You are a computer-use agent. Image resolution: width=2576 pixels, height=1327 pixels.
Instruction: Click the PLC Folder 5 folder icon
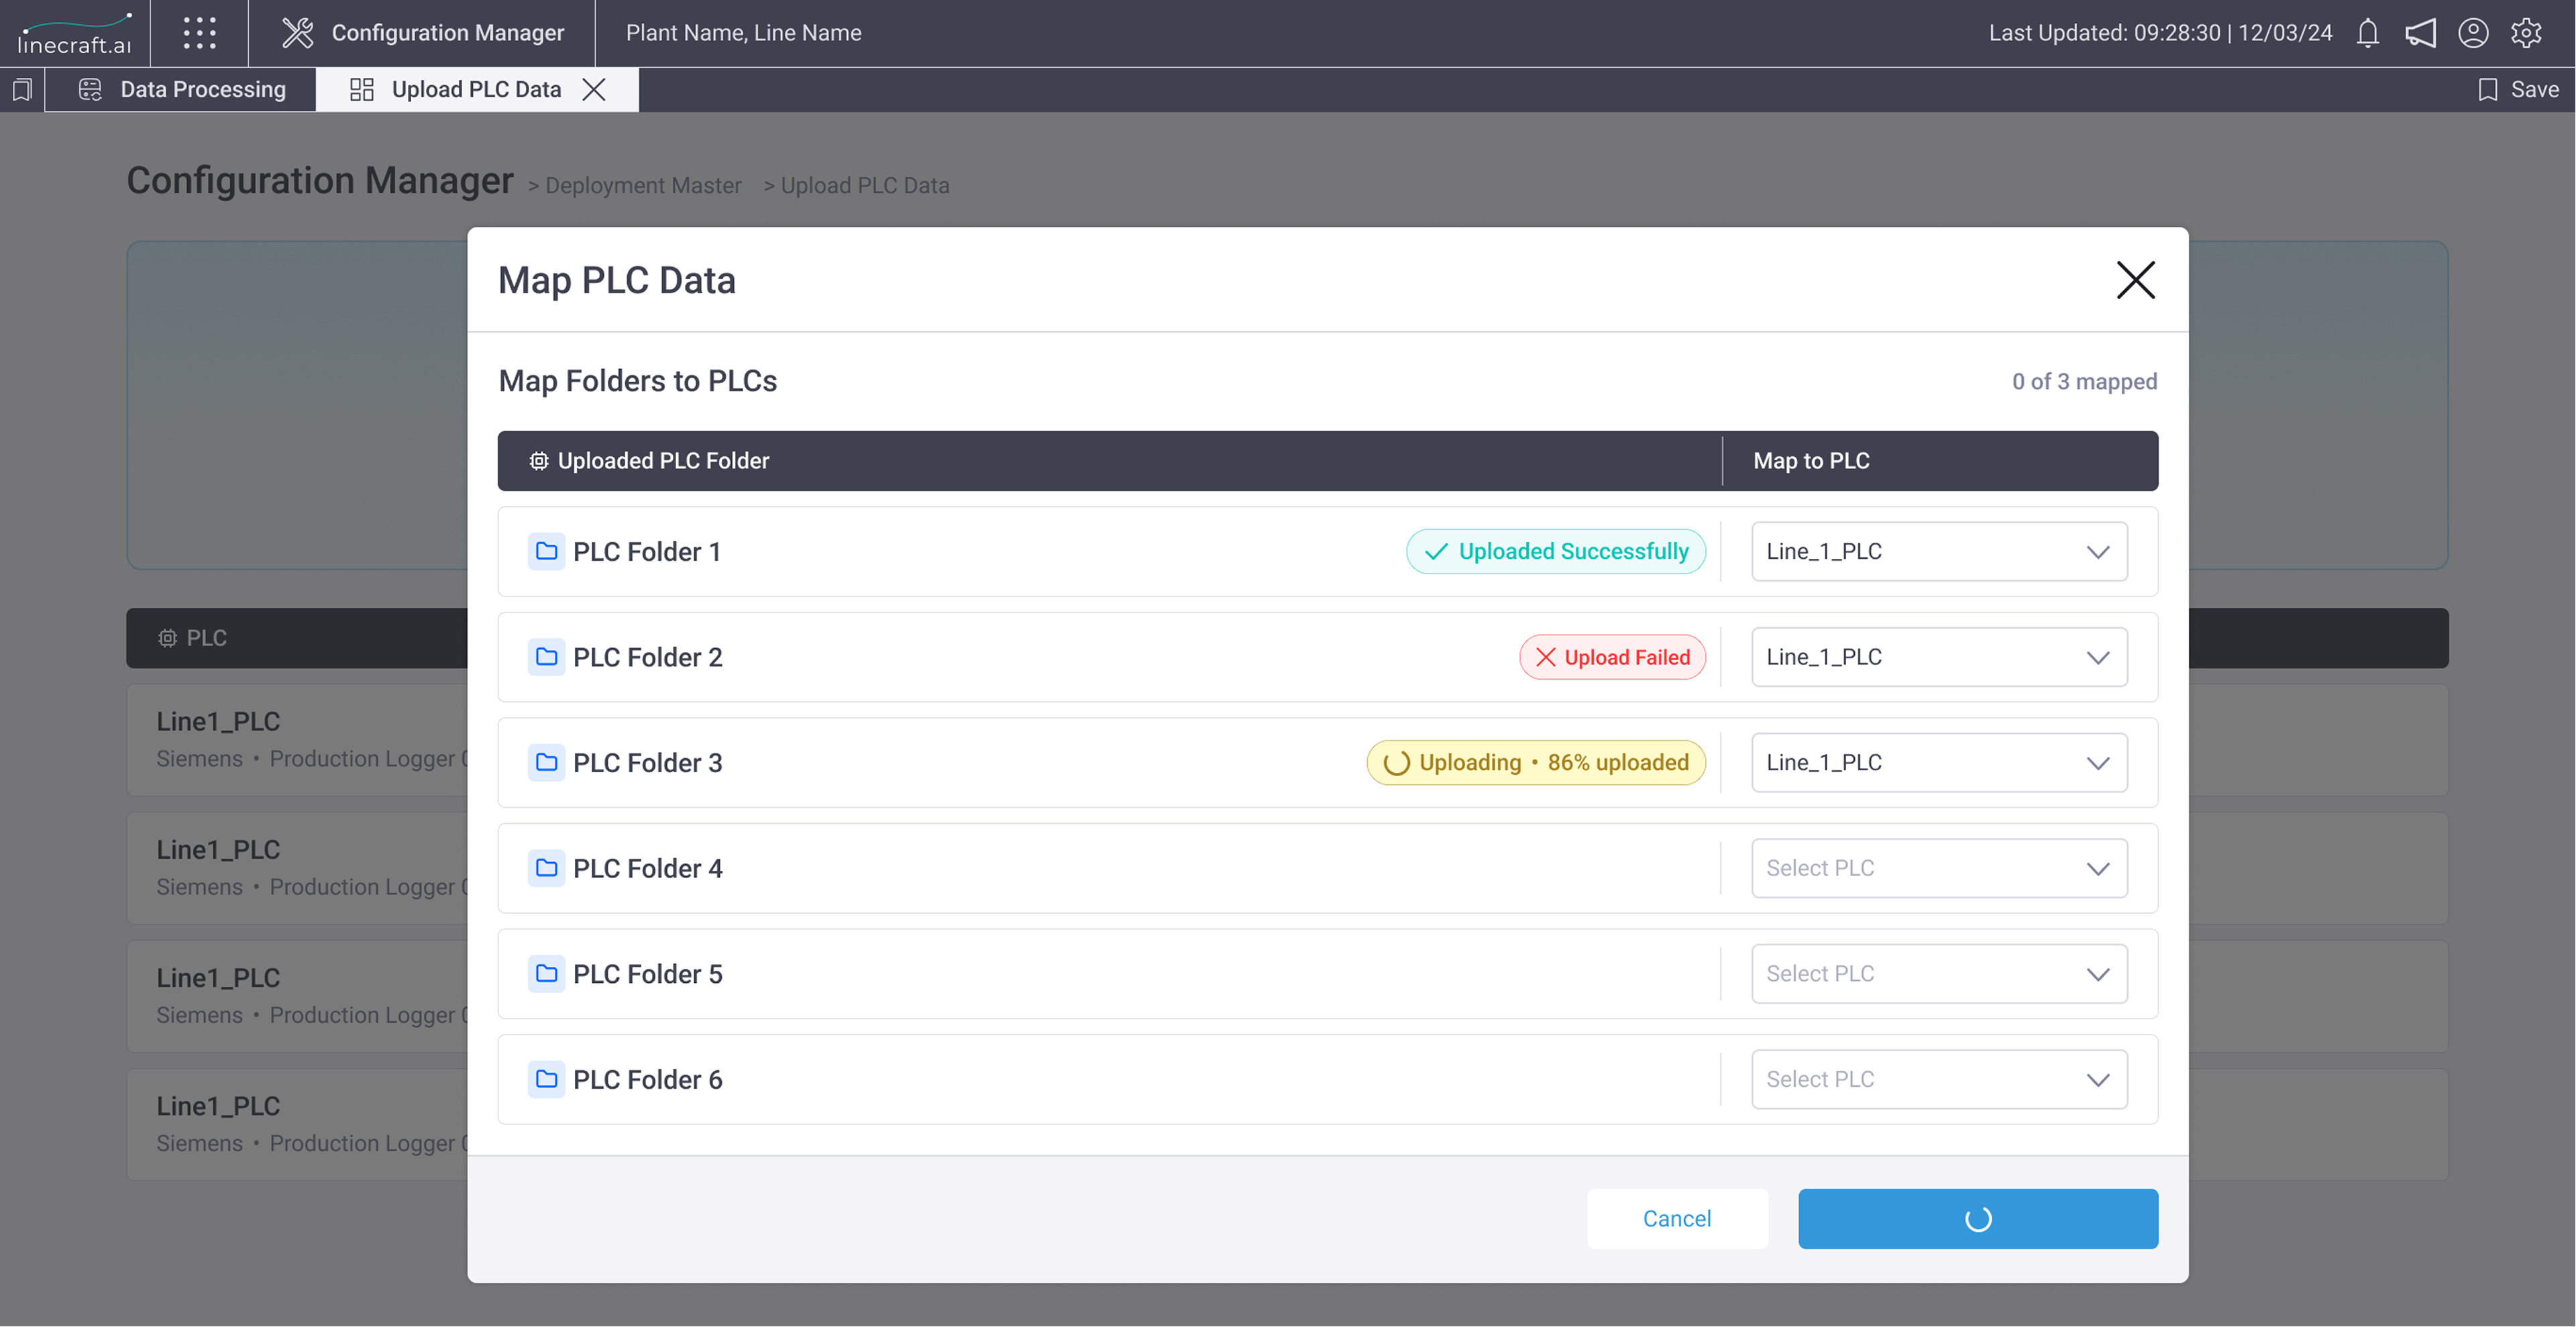[546, 974]
